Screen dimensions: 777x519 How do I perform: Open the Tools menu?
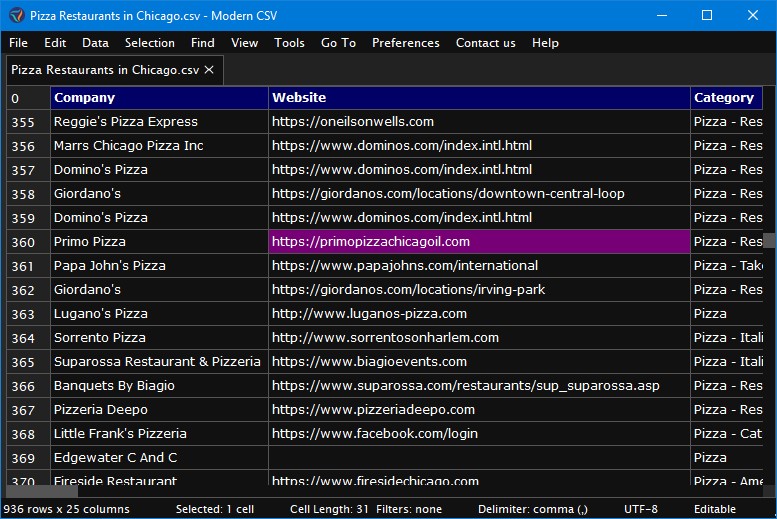(x=289, y=43)
